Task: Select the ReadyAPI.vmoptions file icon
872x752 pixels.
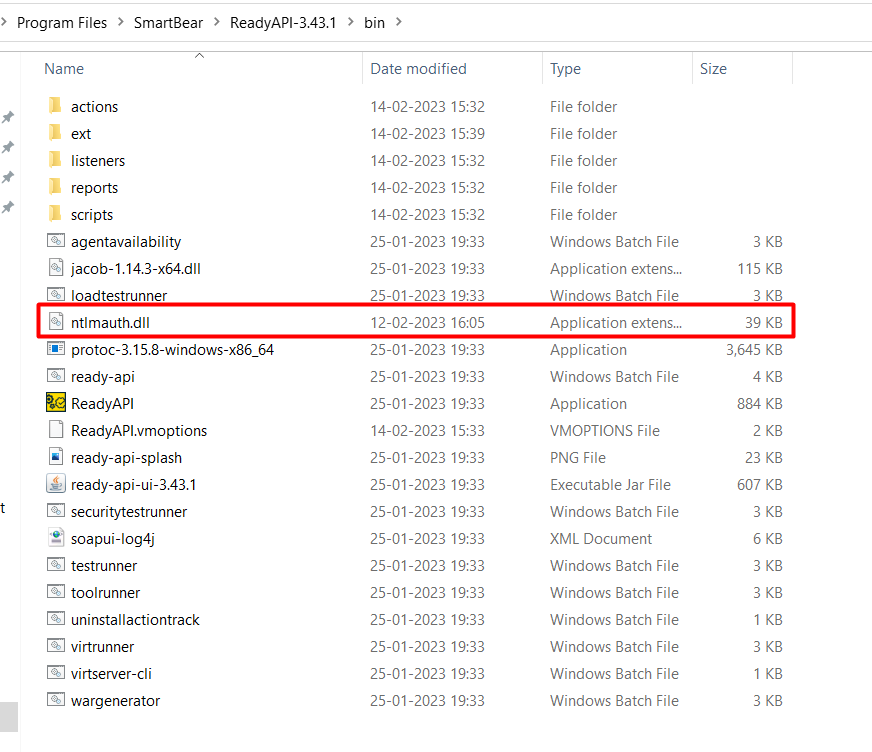Action: (x=56, y=431)
